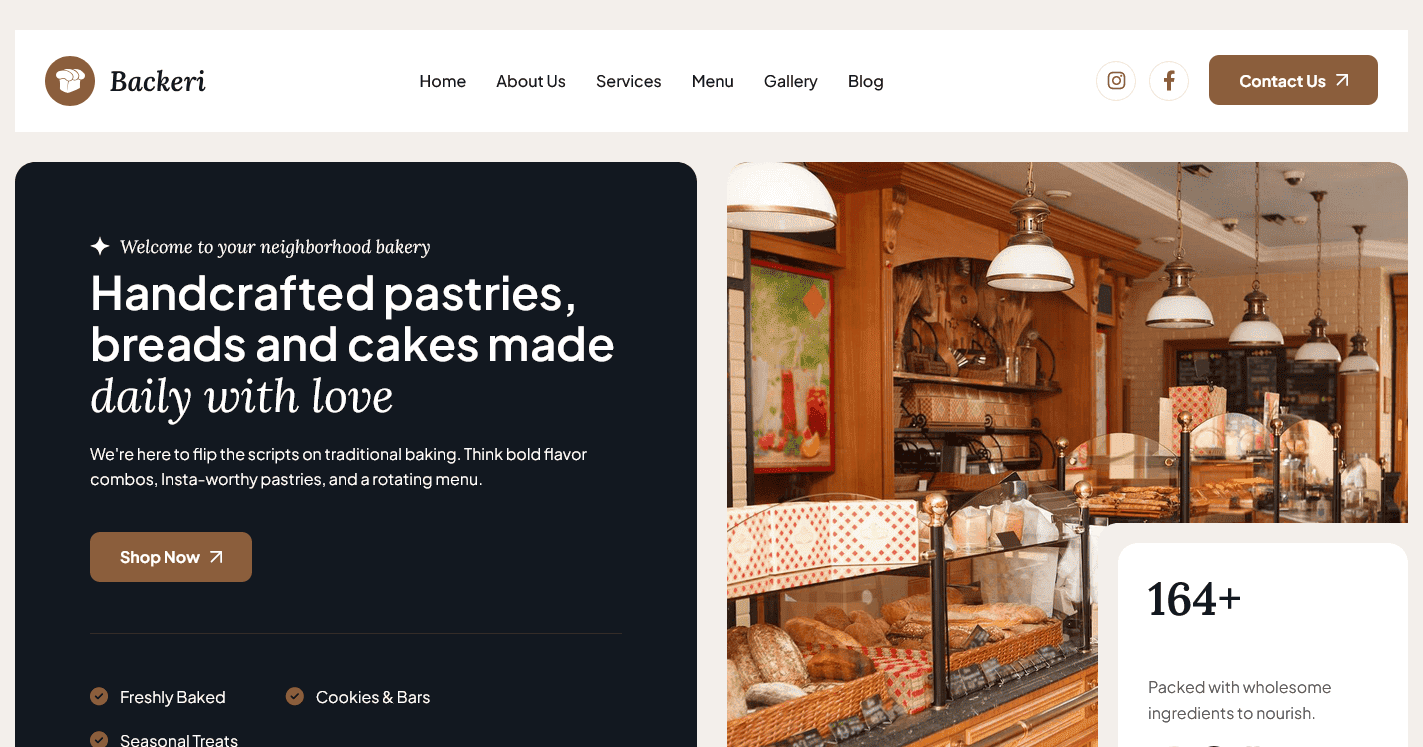Click the Contact Us button
The width and height of the screenshot is (1423, 747).
[1293, 80]
